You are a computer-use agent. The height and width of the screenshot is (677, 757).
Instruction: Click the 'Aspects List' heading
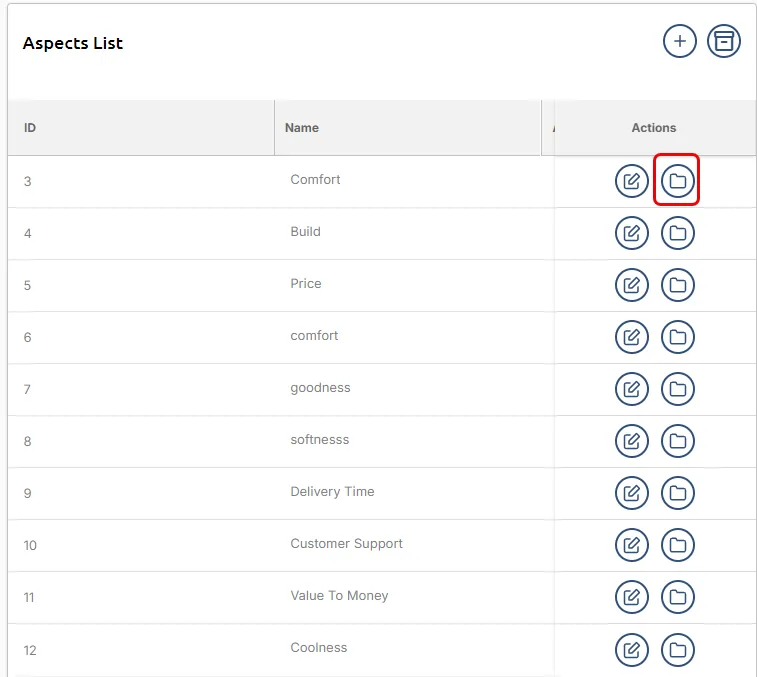(73, 43)
